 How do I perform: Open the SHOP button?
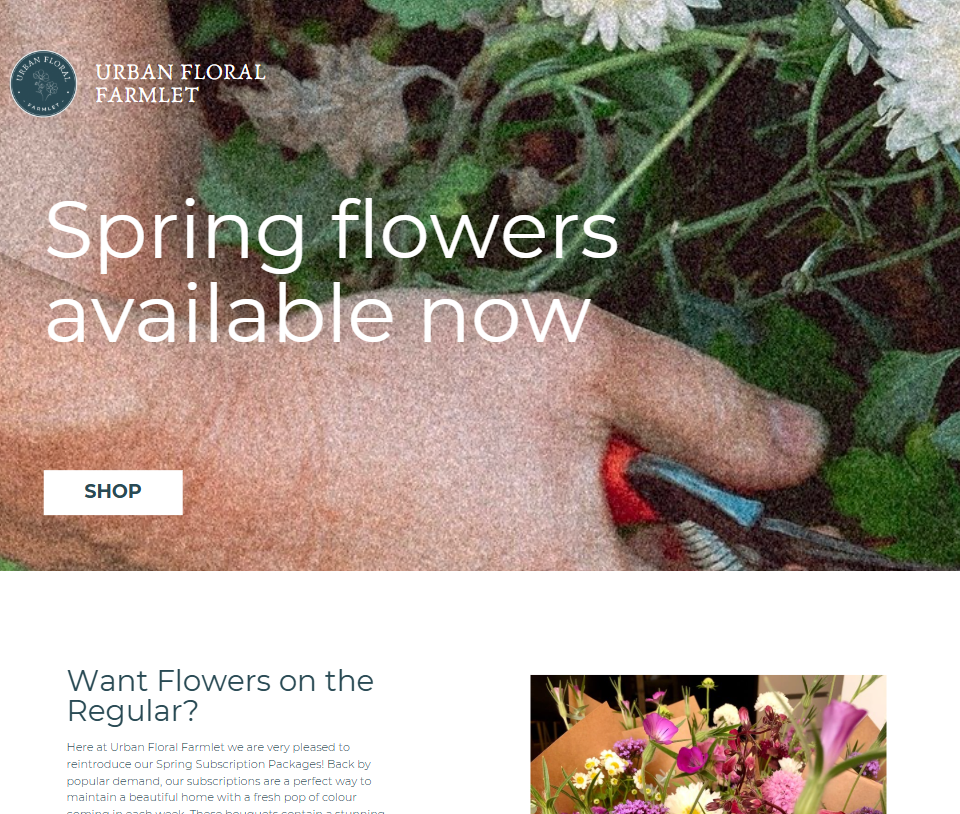pos(113,492)
